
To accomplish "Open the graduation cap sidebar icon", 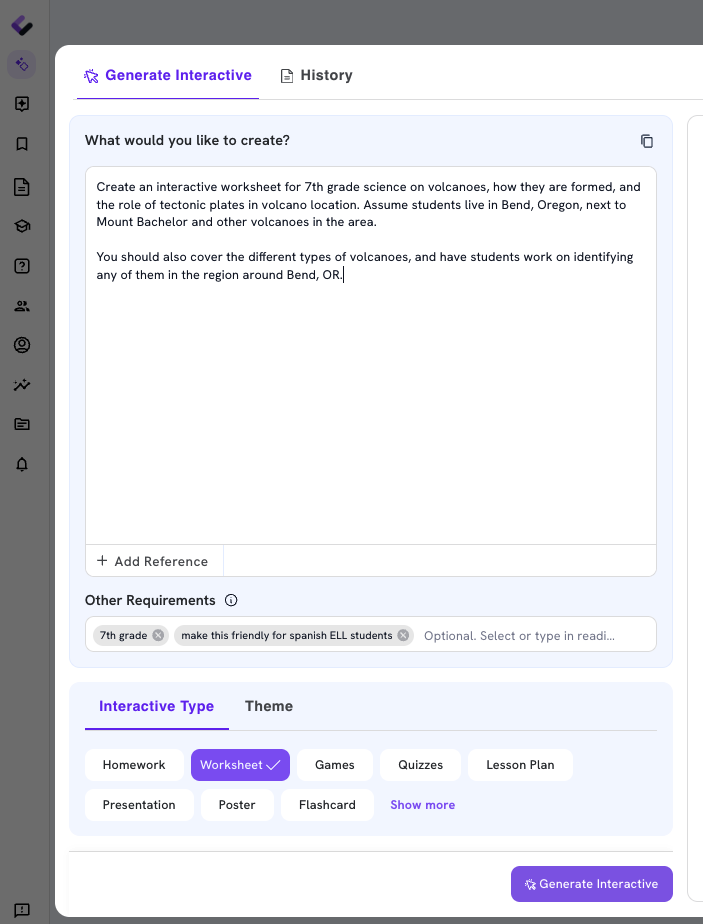I will coord(22,226).
